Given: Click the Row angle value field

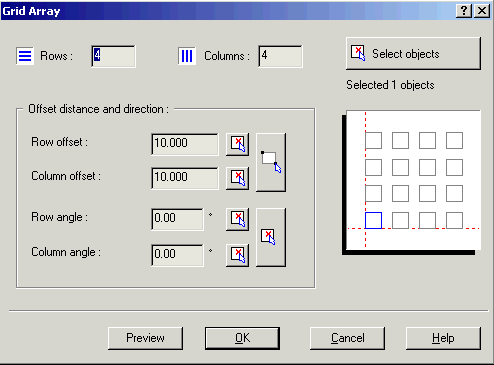Looking at the screenshot, I should pos(177,219).
